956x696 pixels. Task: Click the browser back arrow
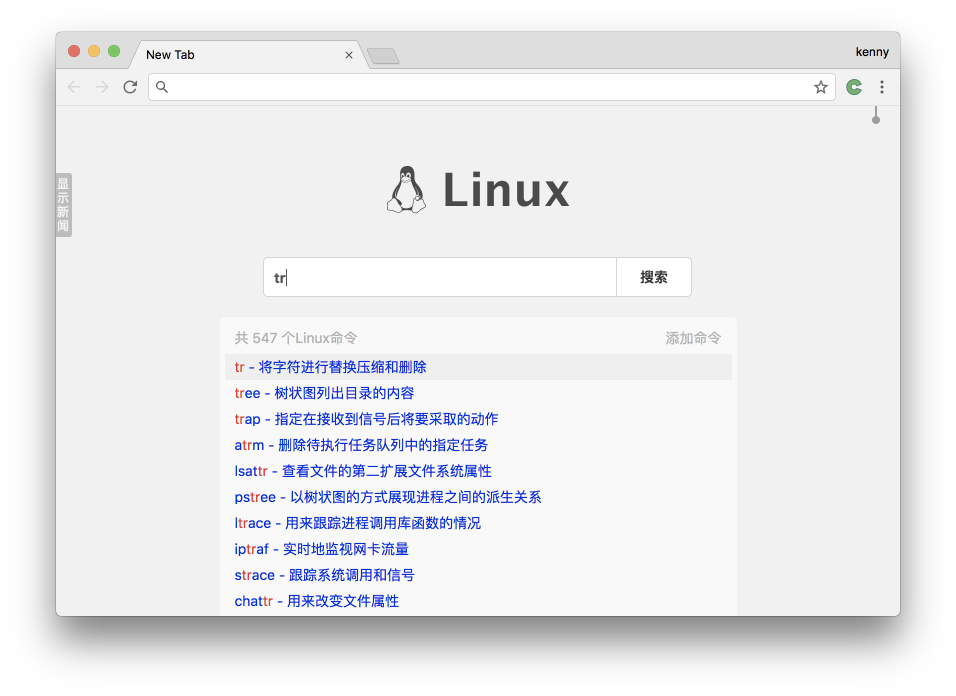(x=74, y=87)
